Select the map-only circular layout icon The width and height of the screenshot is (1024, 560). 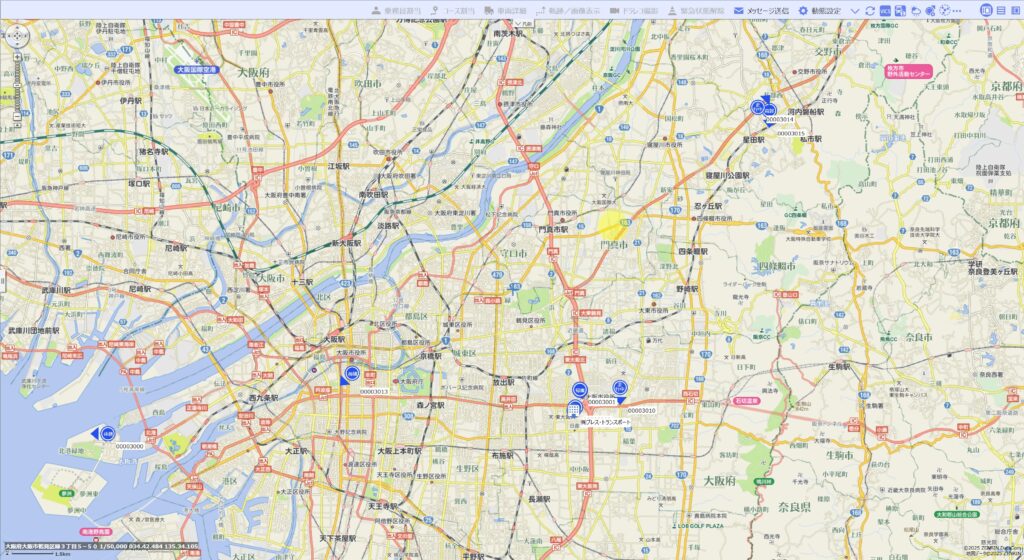tap(986, 10)
